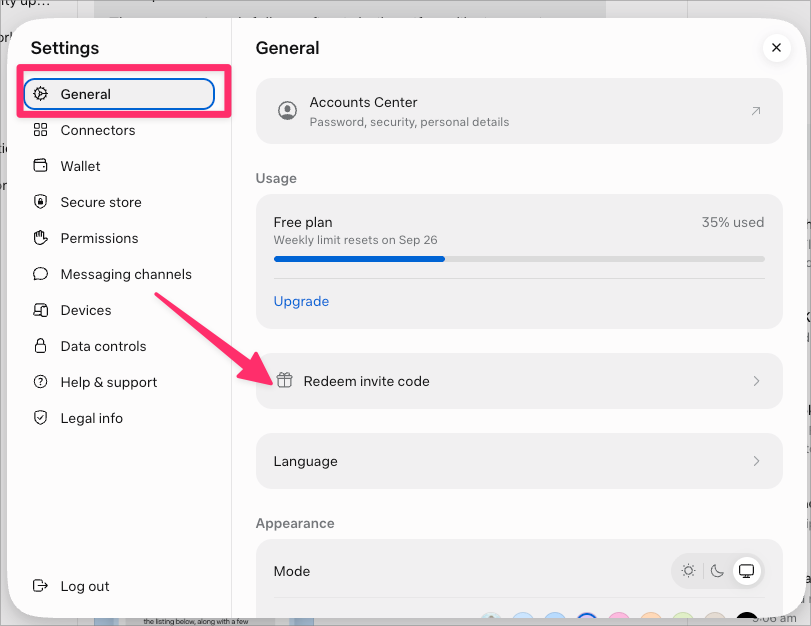Open Accounts Center external link card
This screenshot has height=626, width=811.
click(x=519, y=111)
